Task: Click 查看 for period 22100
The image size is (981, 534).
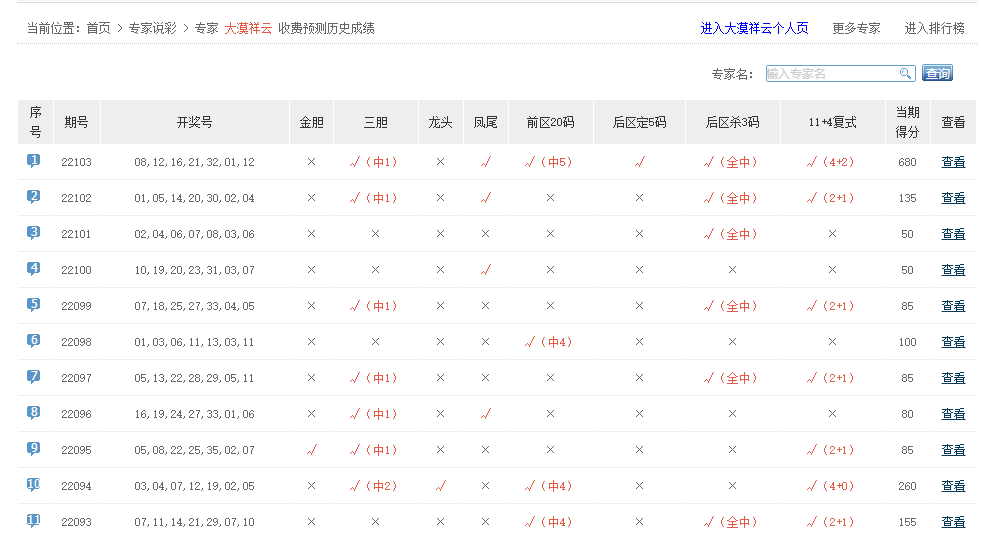Action: 953,270
